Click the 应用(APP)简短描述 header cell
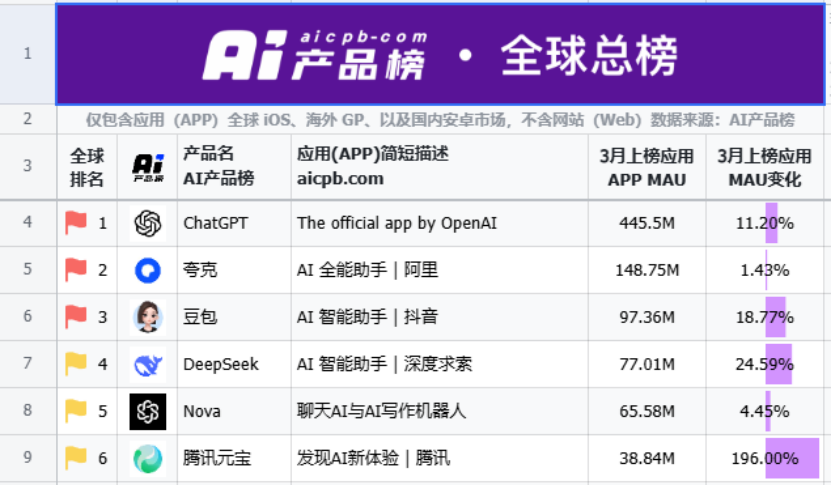Viewport: 831px width, 486px height. coord(439,167)
